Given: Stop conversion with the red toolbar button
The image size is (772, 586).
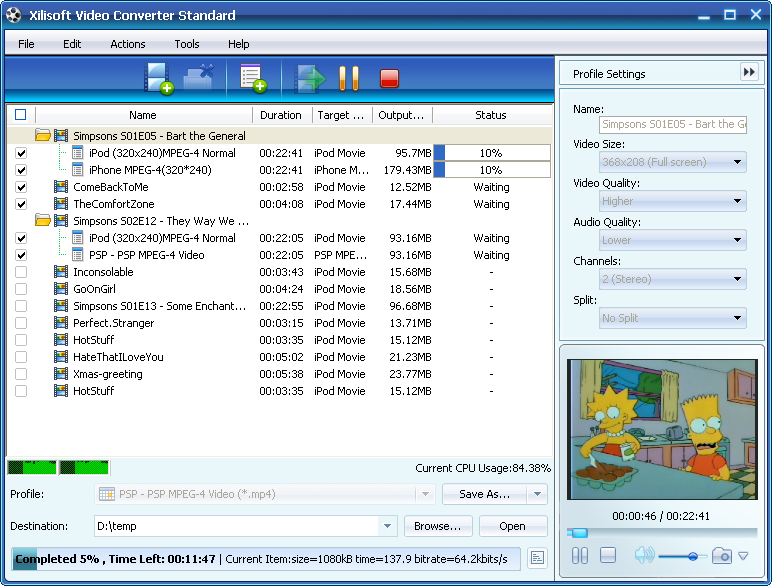Looking at the screenshot, I should click(x=390, y=78).
